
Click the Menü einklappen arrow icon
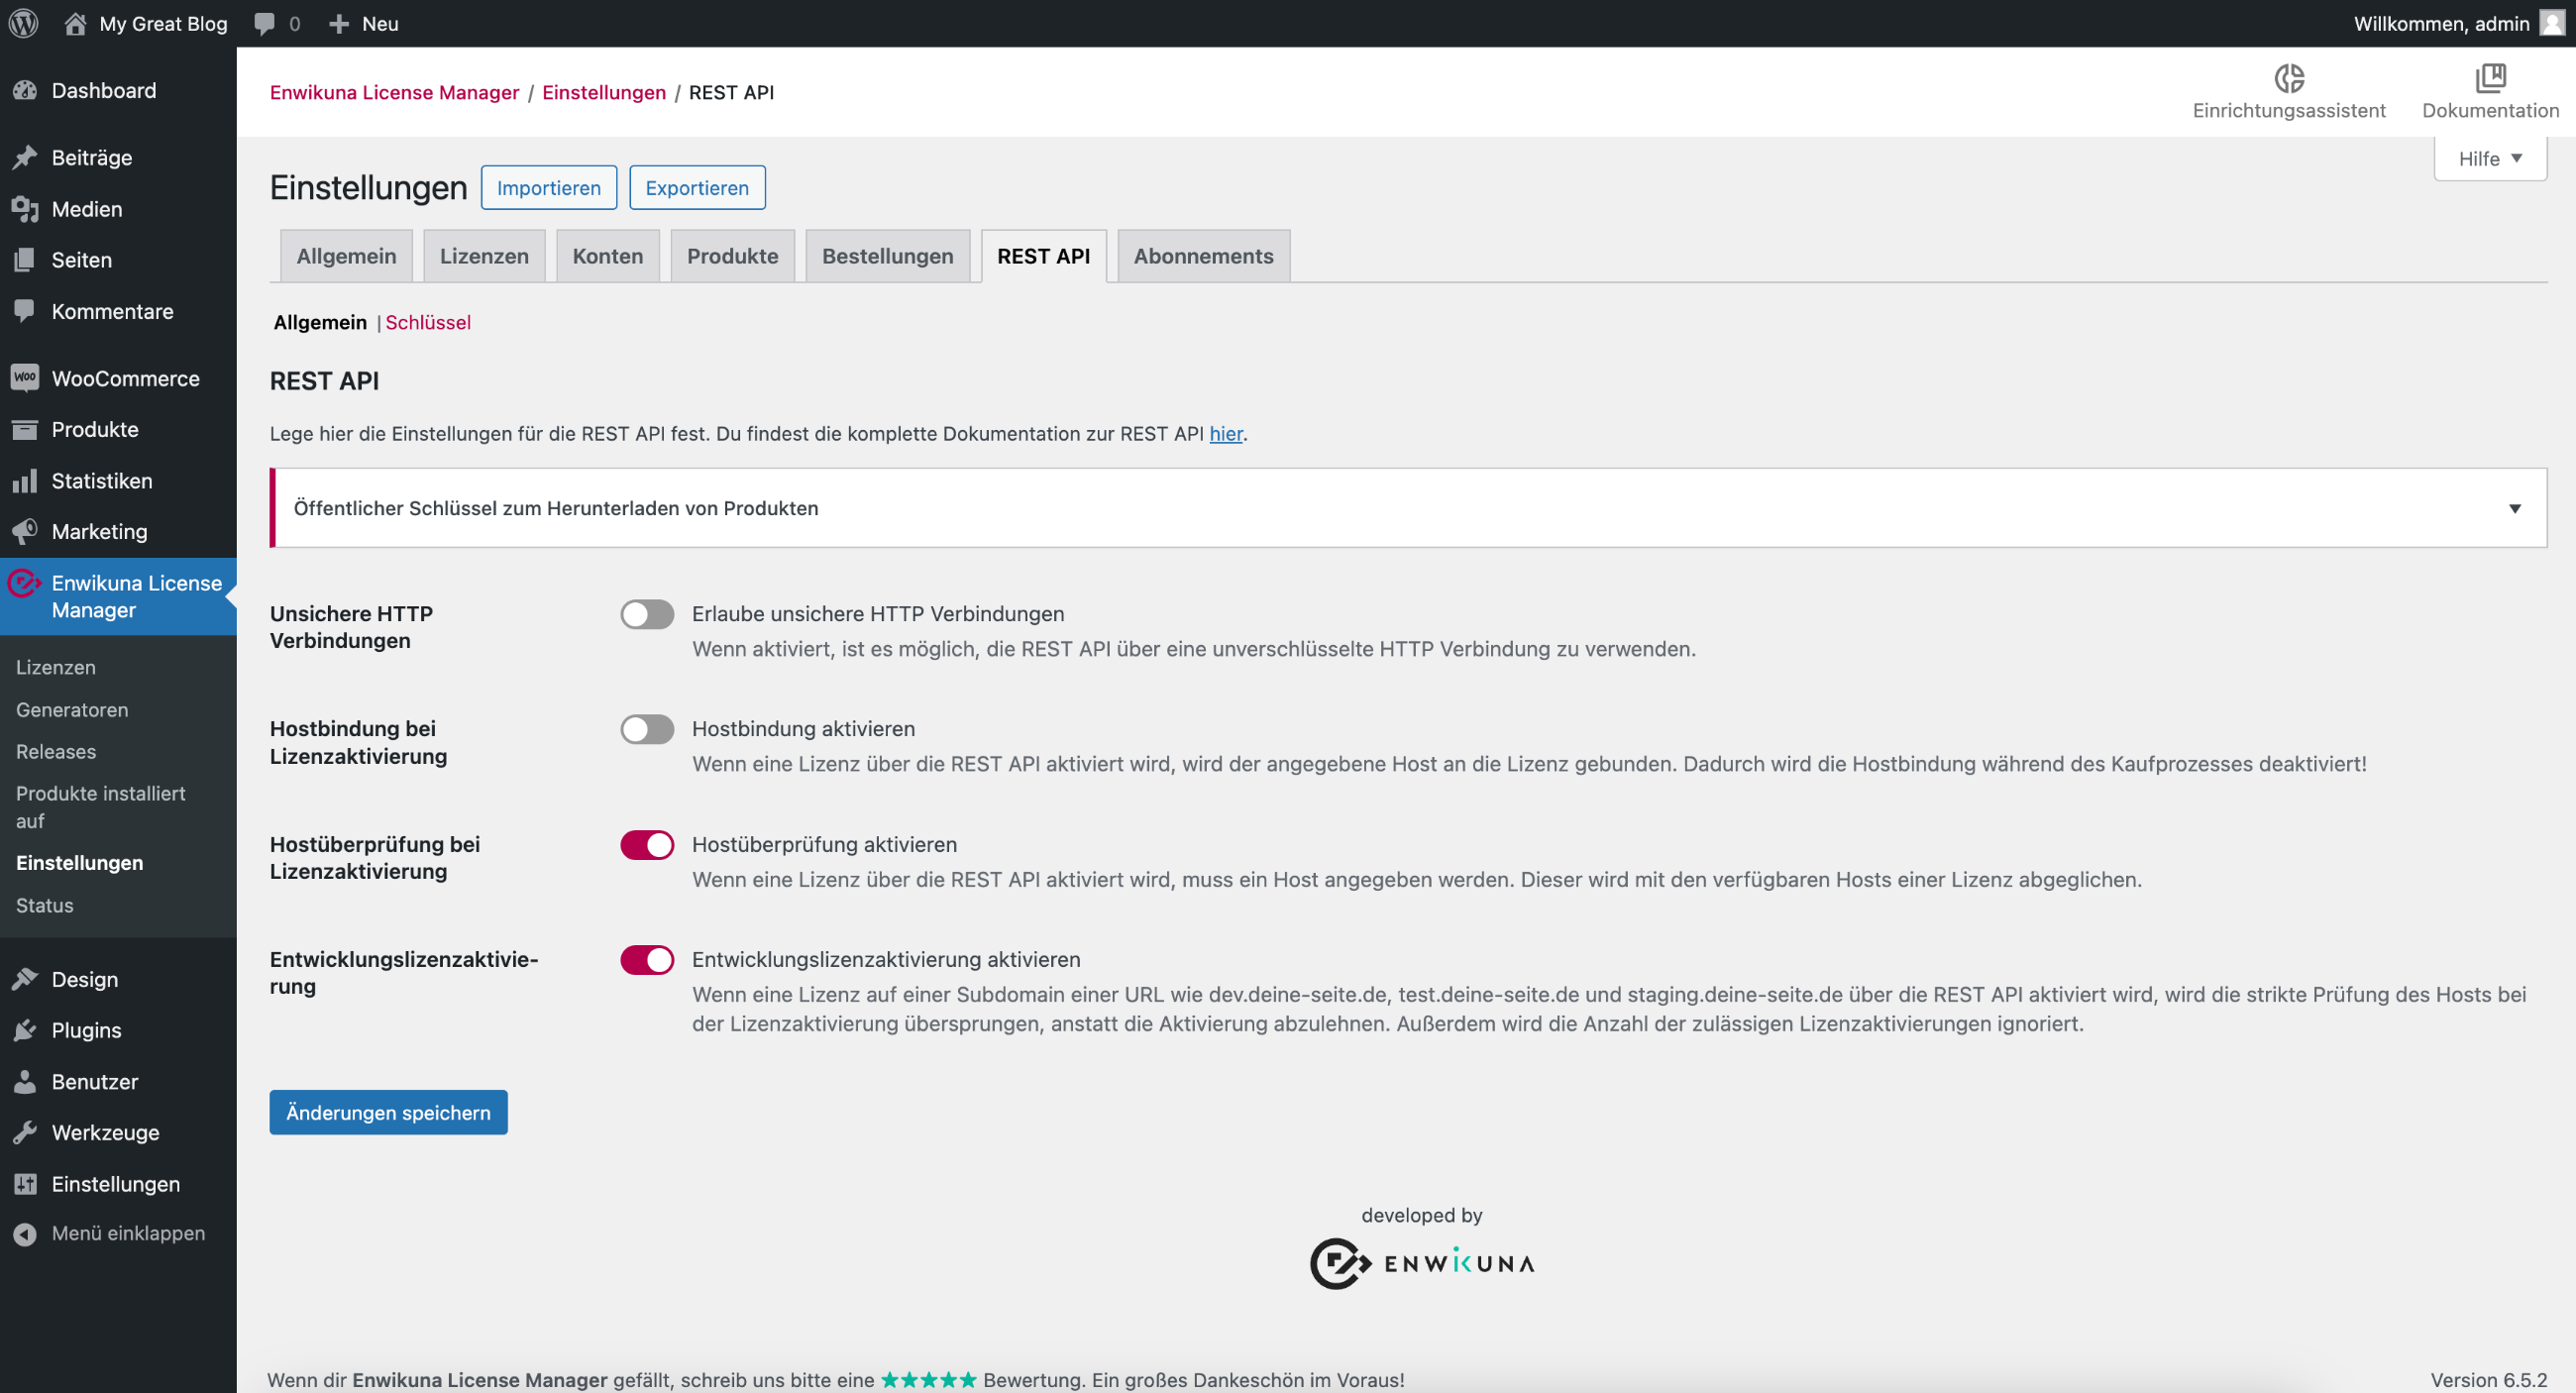click(25, 1234)
